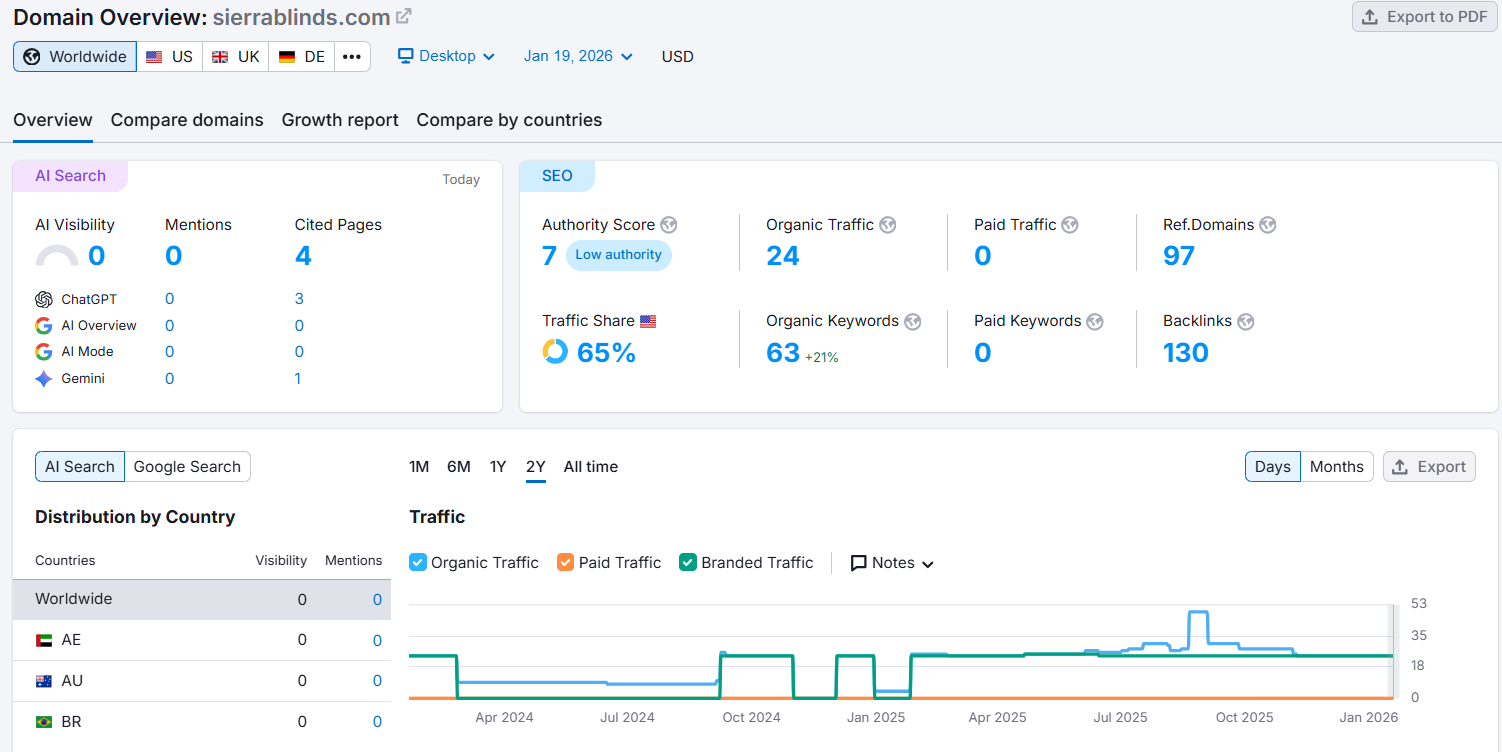Select the Google Search tab

pyautogui.click(x=187, y=466)
